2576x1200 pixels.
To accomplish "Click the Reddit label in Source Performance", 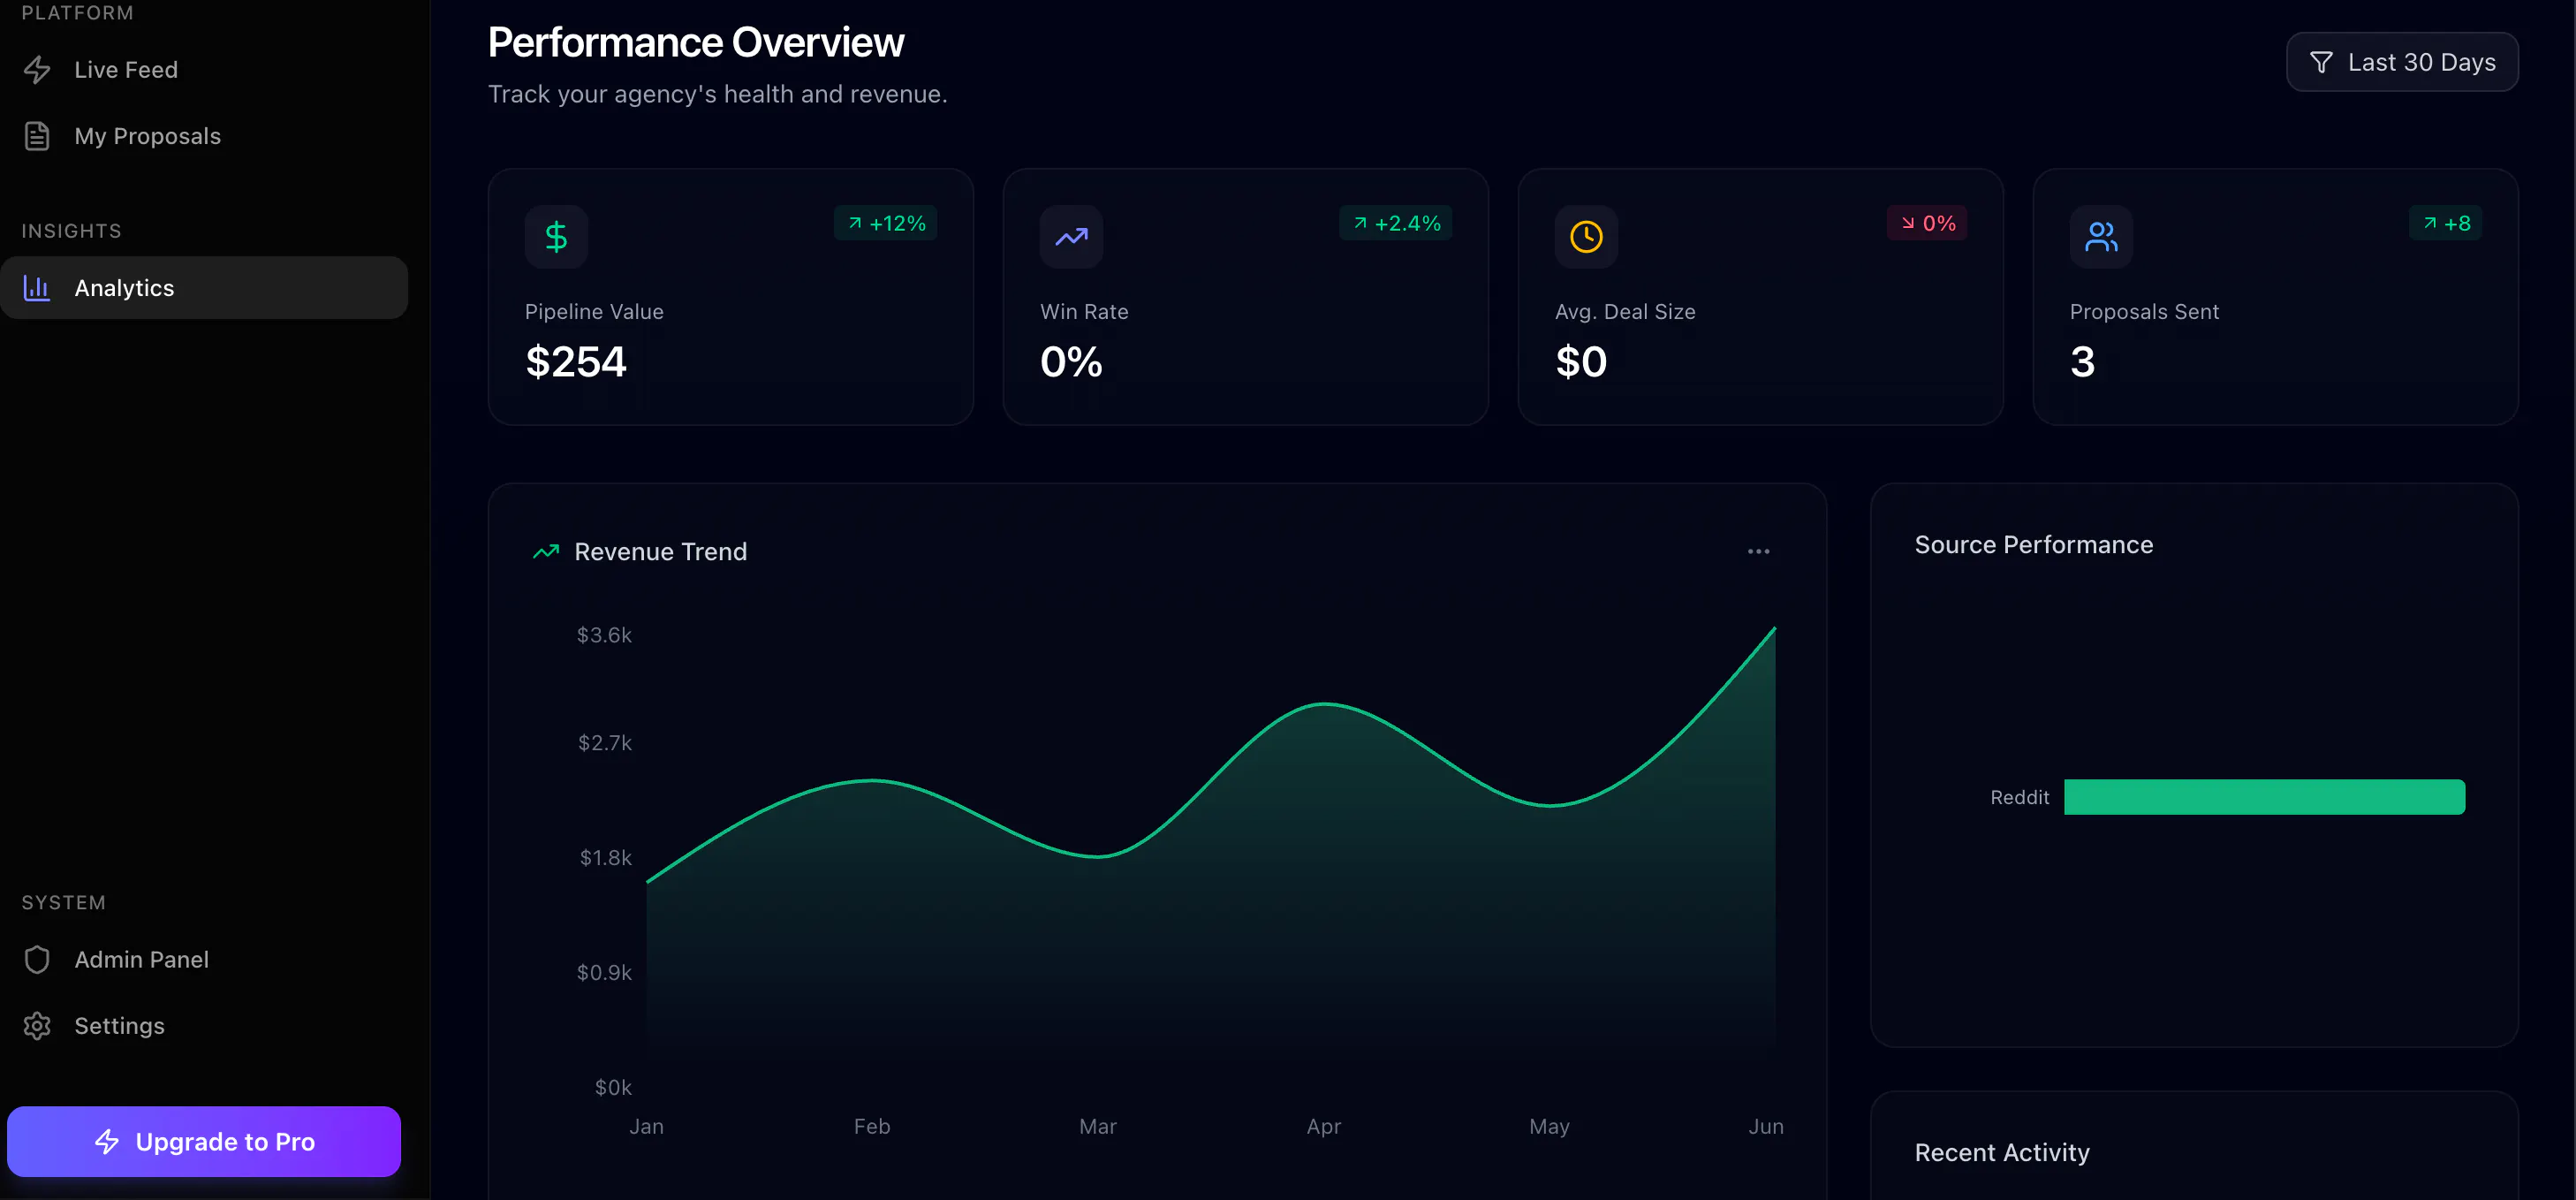I will 2019,798.
